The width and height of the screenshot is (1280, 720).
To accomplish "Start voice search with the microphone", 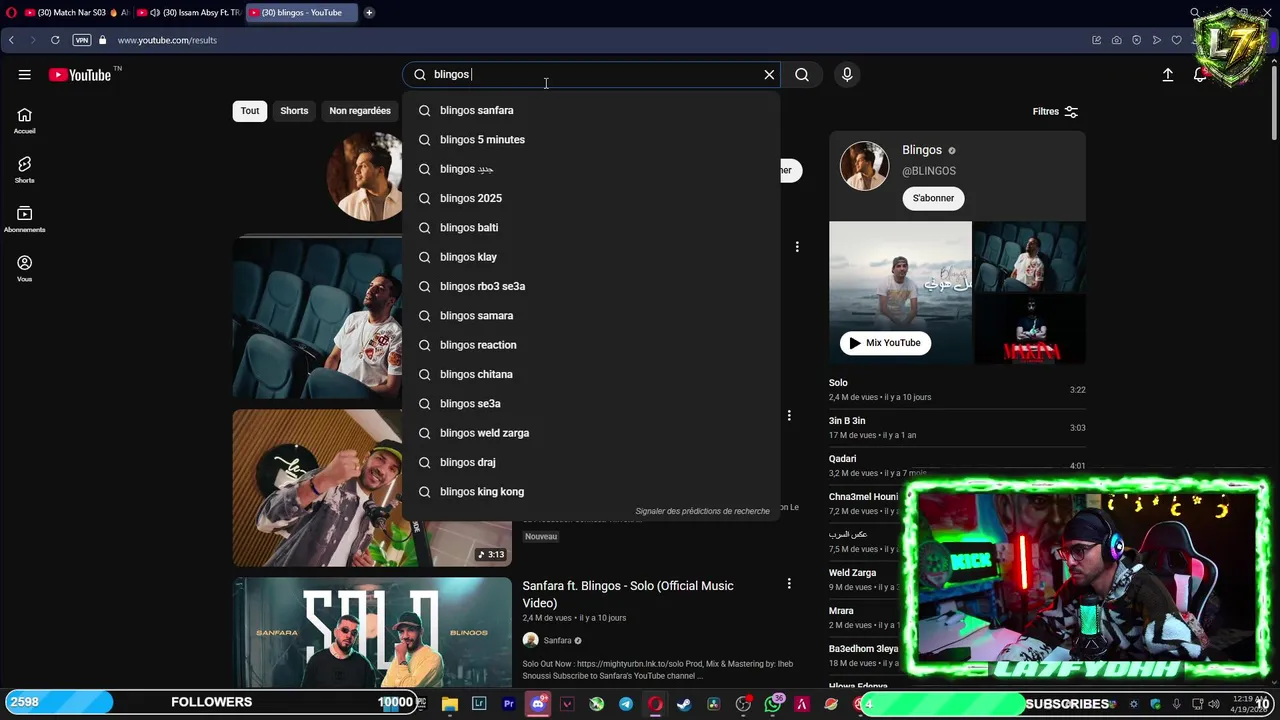I will [847, 75].
